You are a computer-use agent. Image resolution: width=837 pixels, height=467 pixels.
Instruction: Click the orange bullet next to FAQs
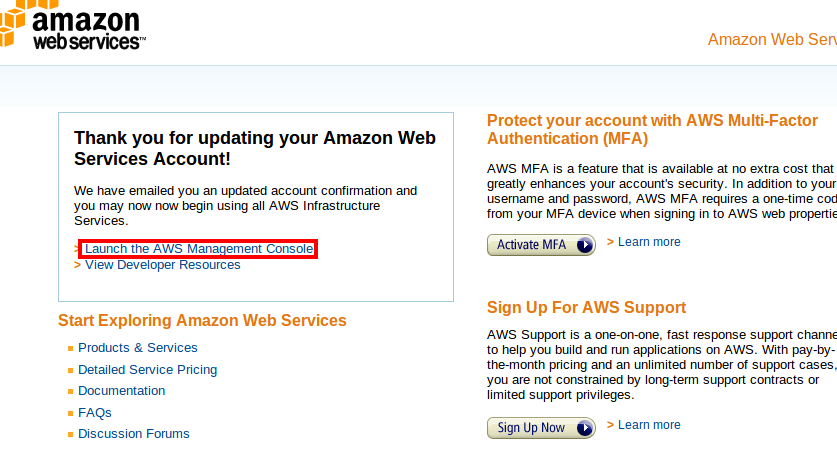tap(70, 413)
